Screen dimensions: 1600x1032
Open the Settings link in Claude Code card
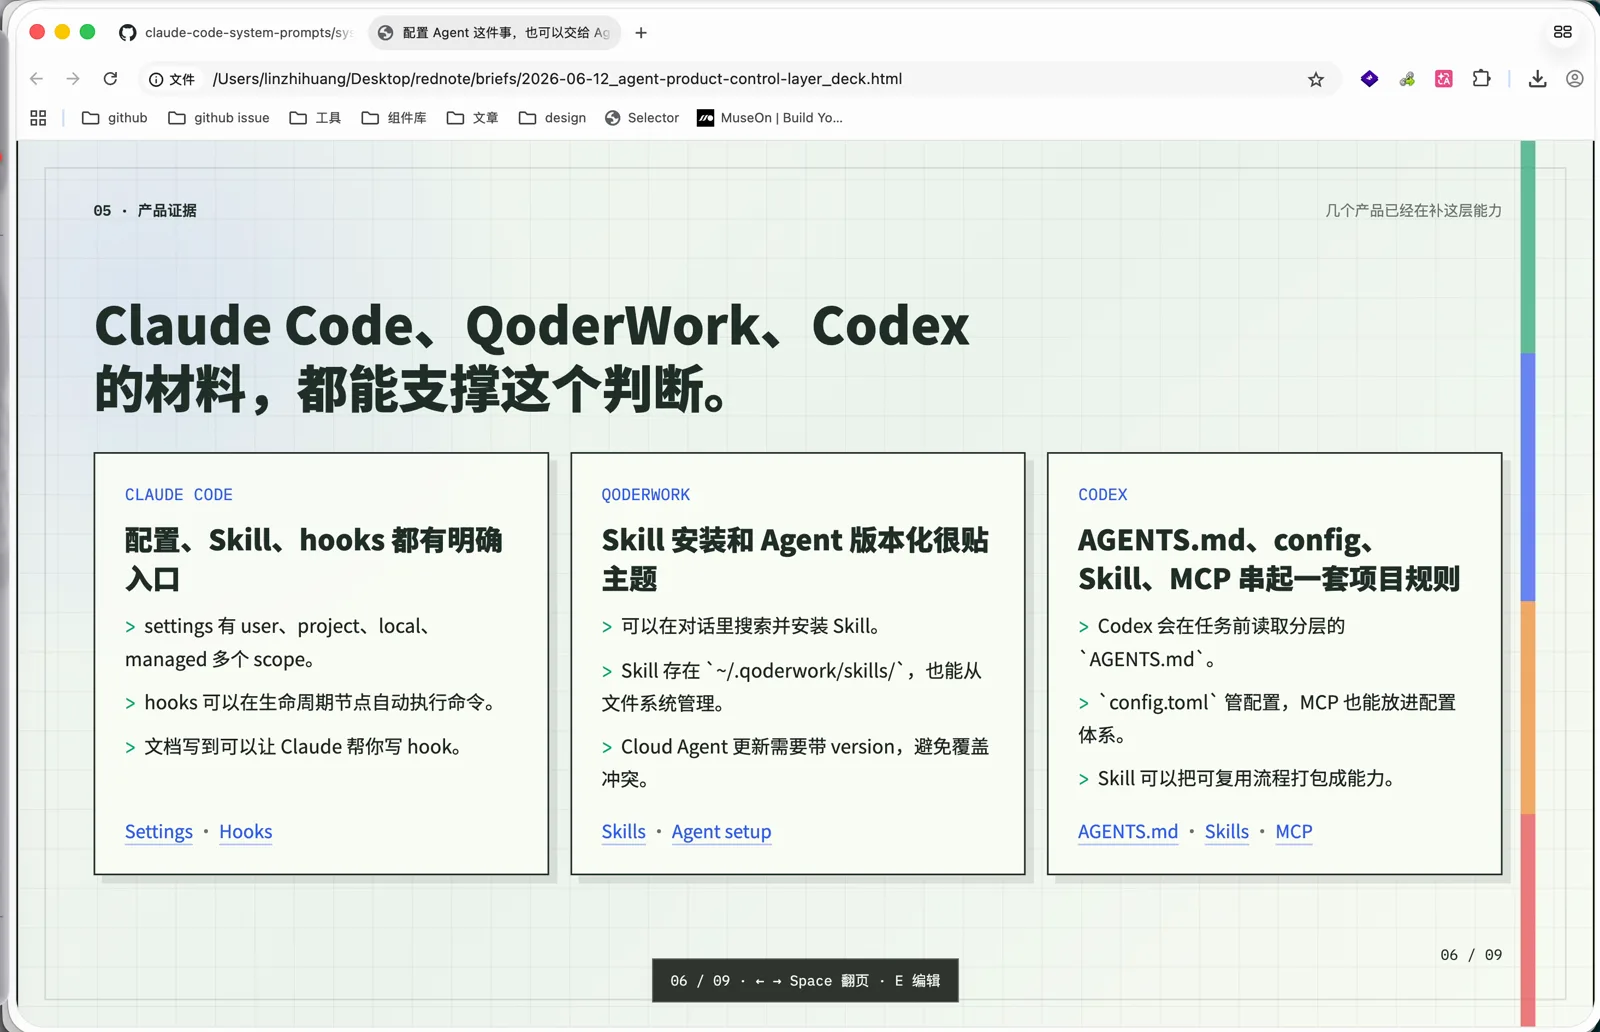point(159,832)
